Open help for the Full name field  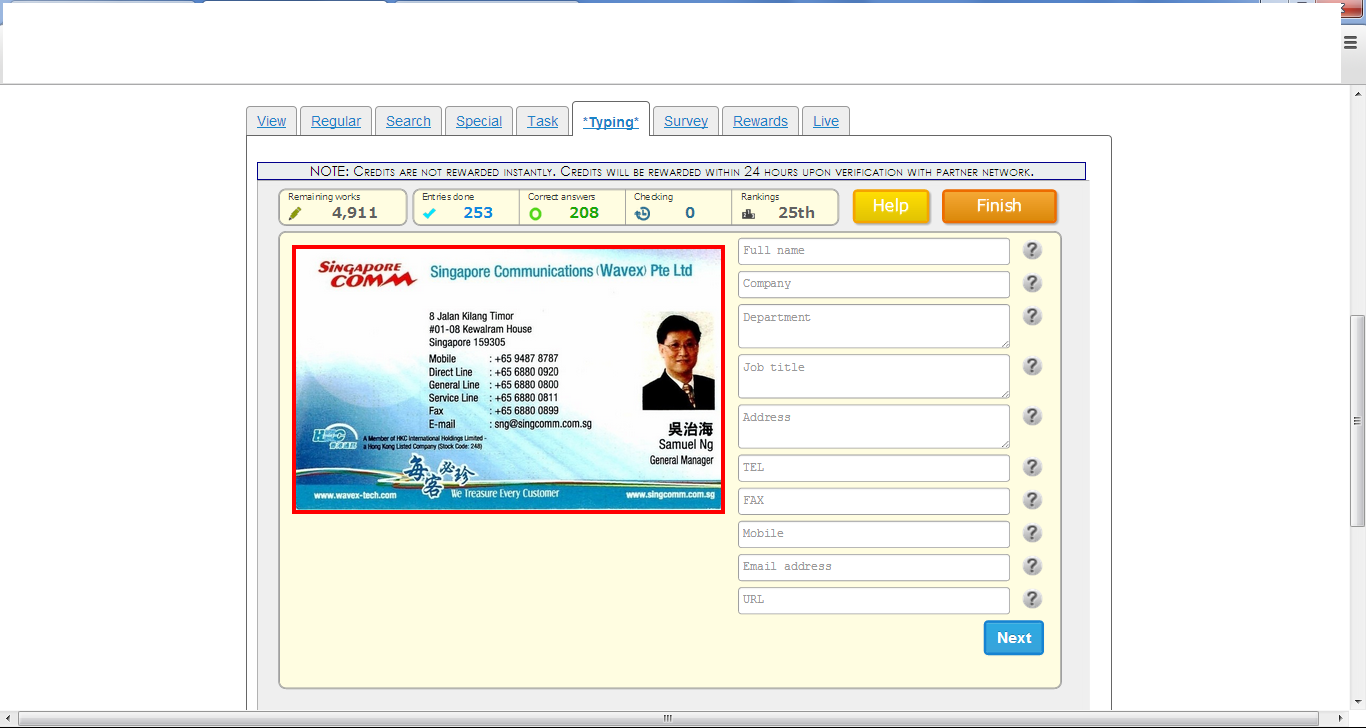(x=1033, y=250)
